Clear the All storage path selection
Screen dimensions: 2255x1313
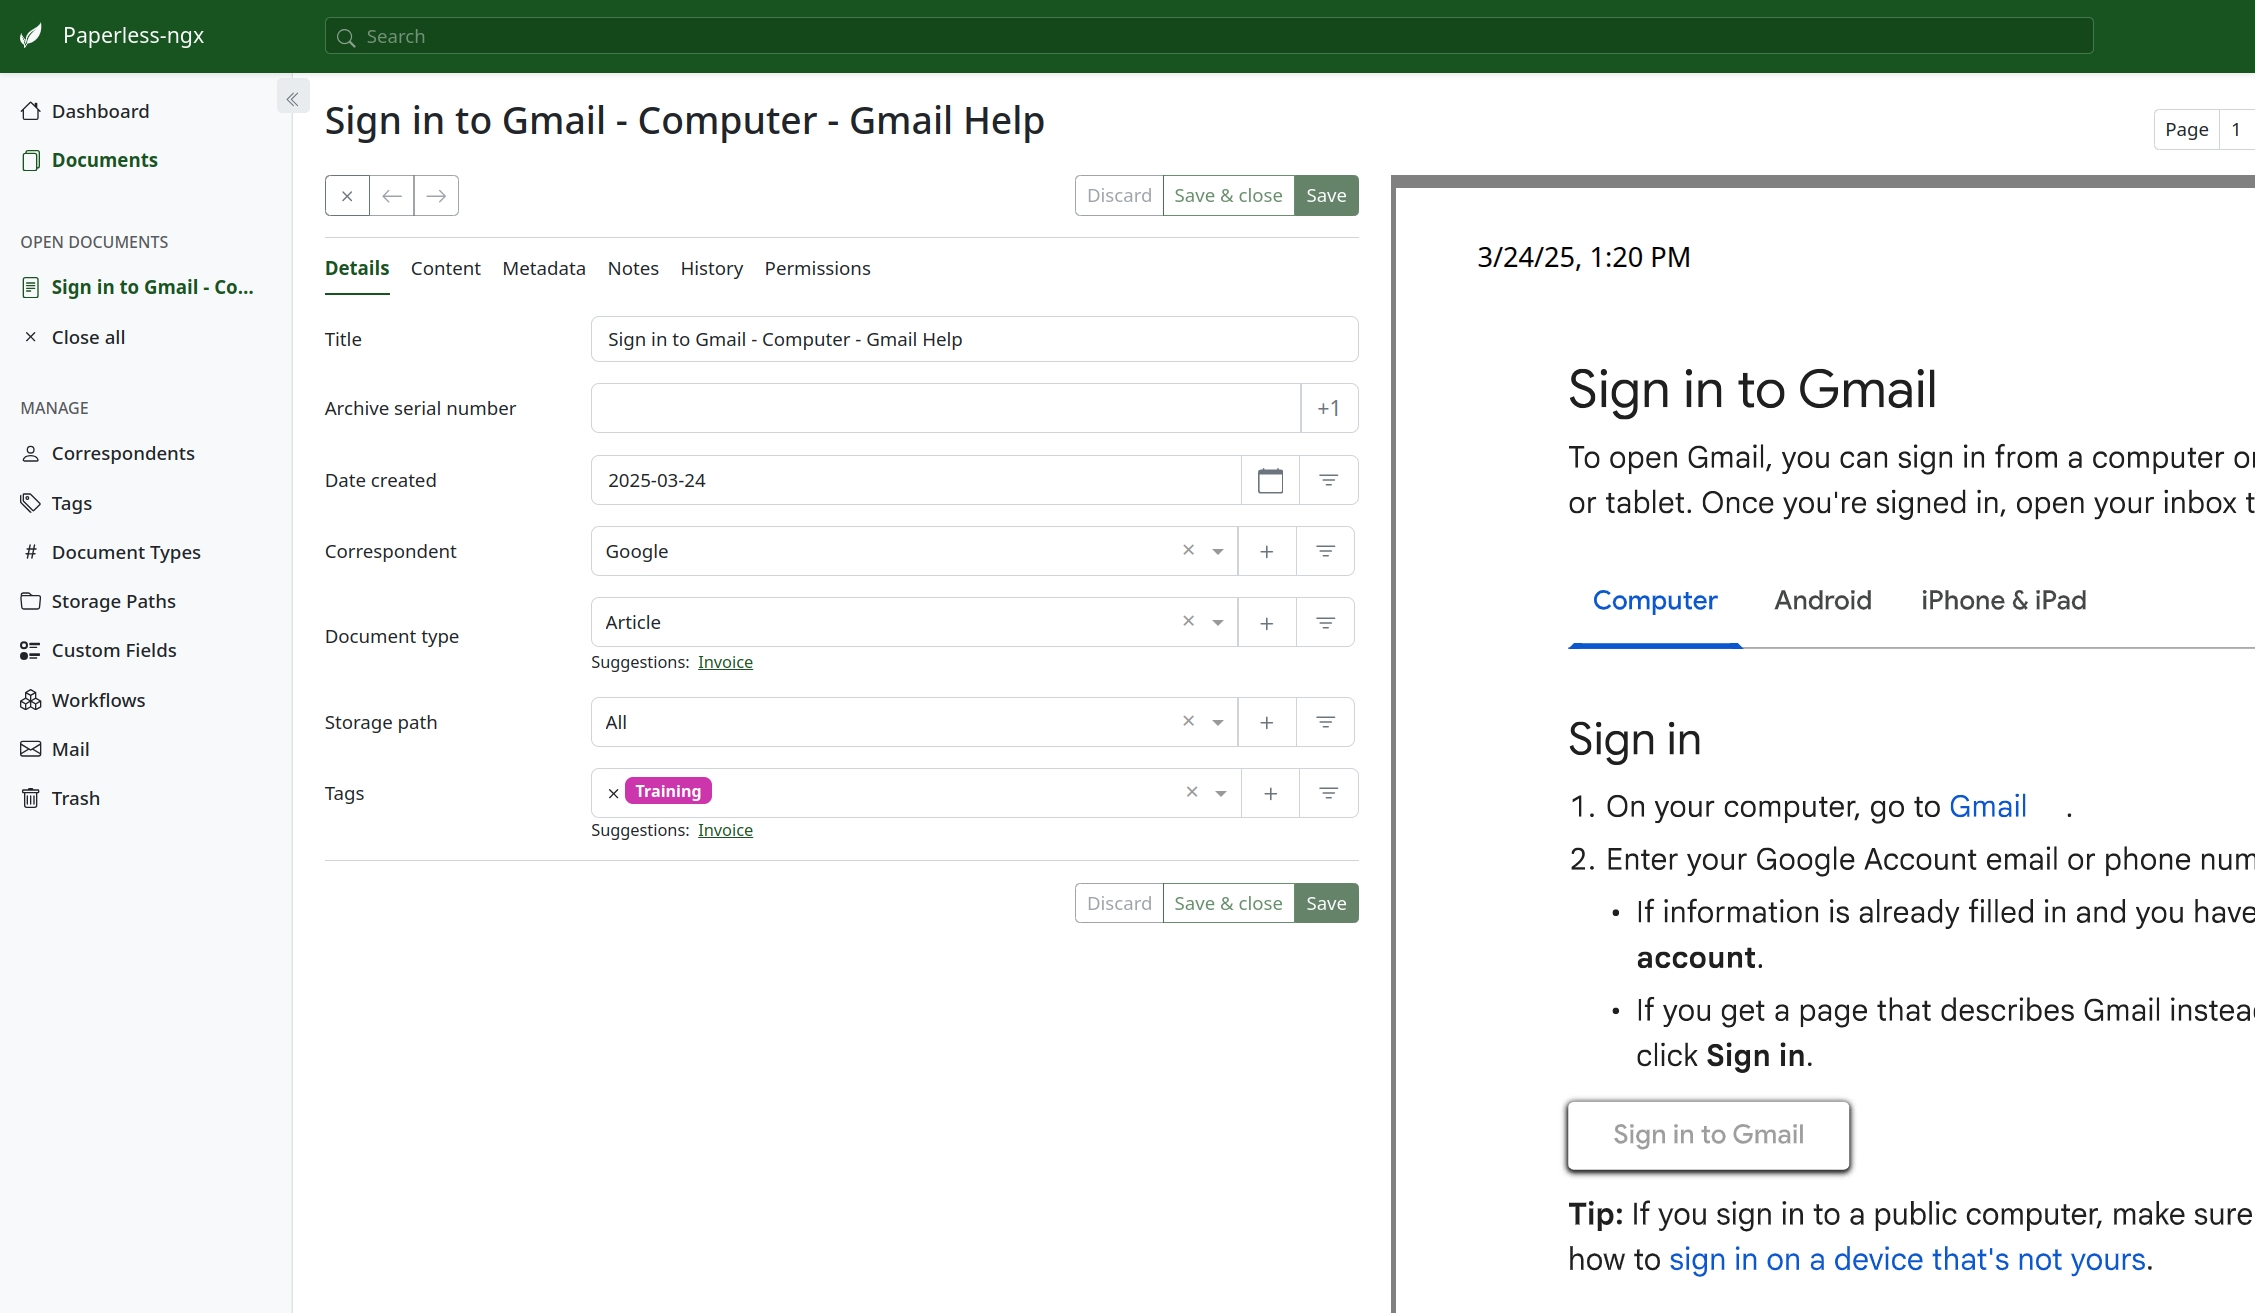point(1189,721)
